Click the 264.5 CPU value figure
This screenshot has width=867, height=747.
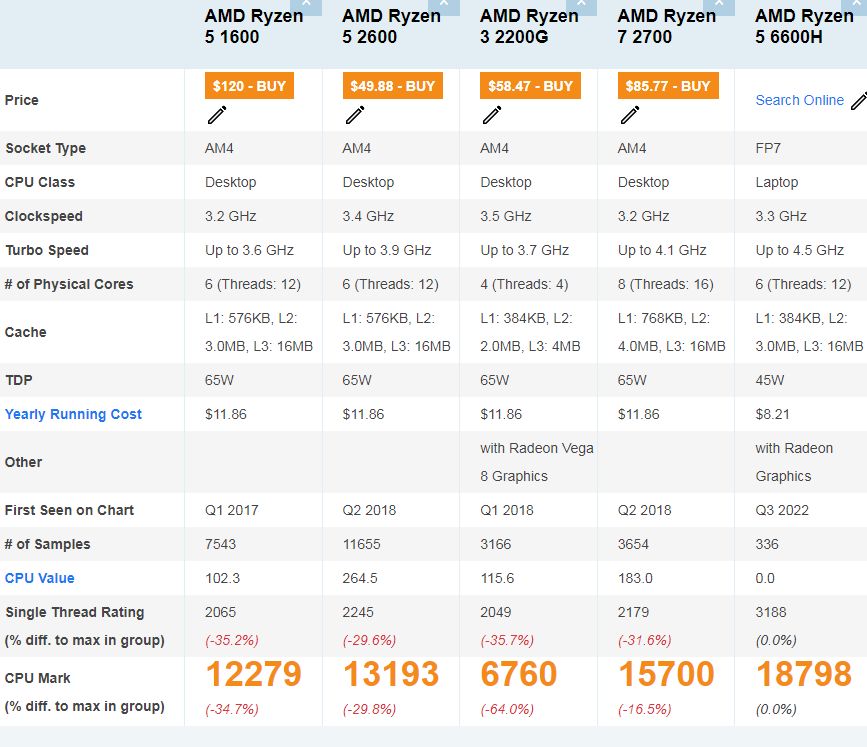360,578
